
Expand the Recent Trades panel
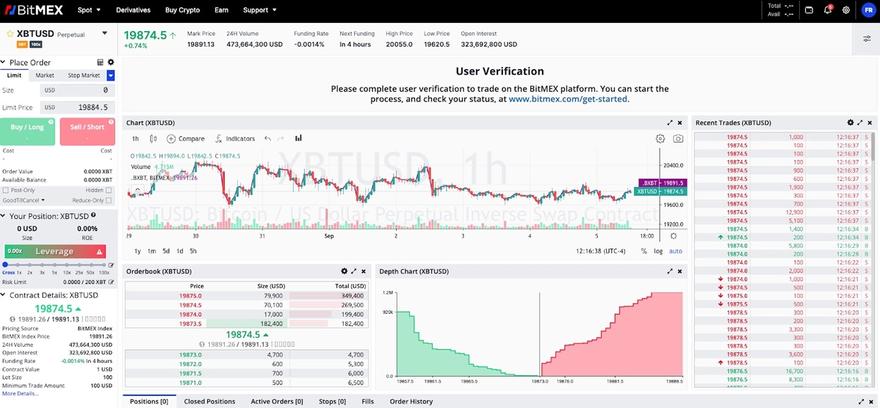[860, 122]
